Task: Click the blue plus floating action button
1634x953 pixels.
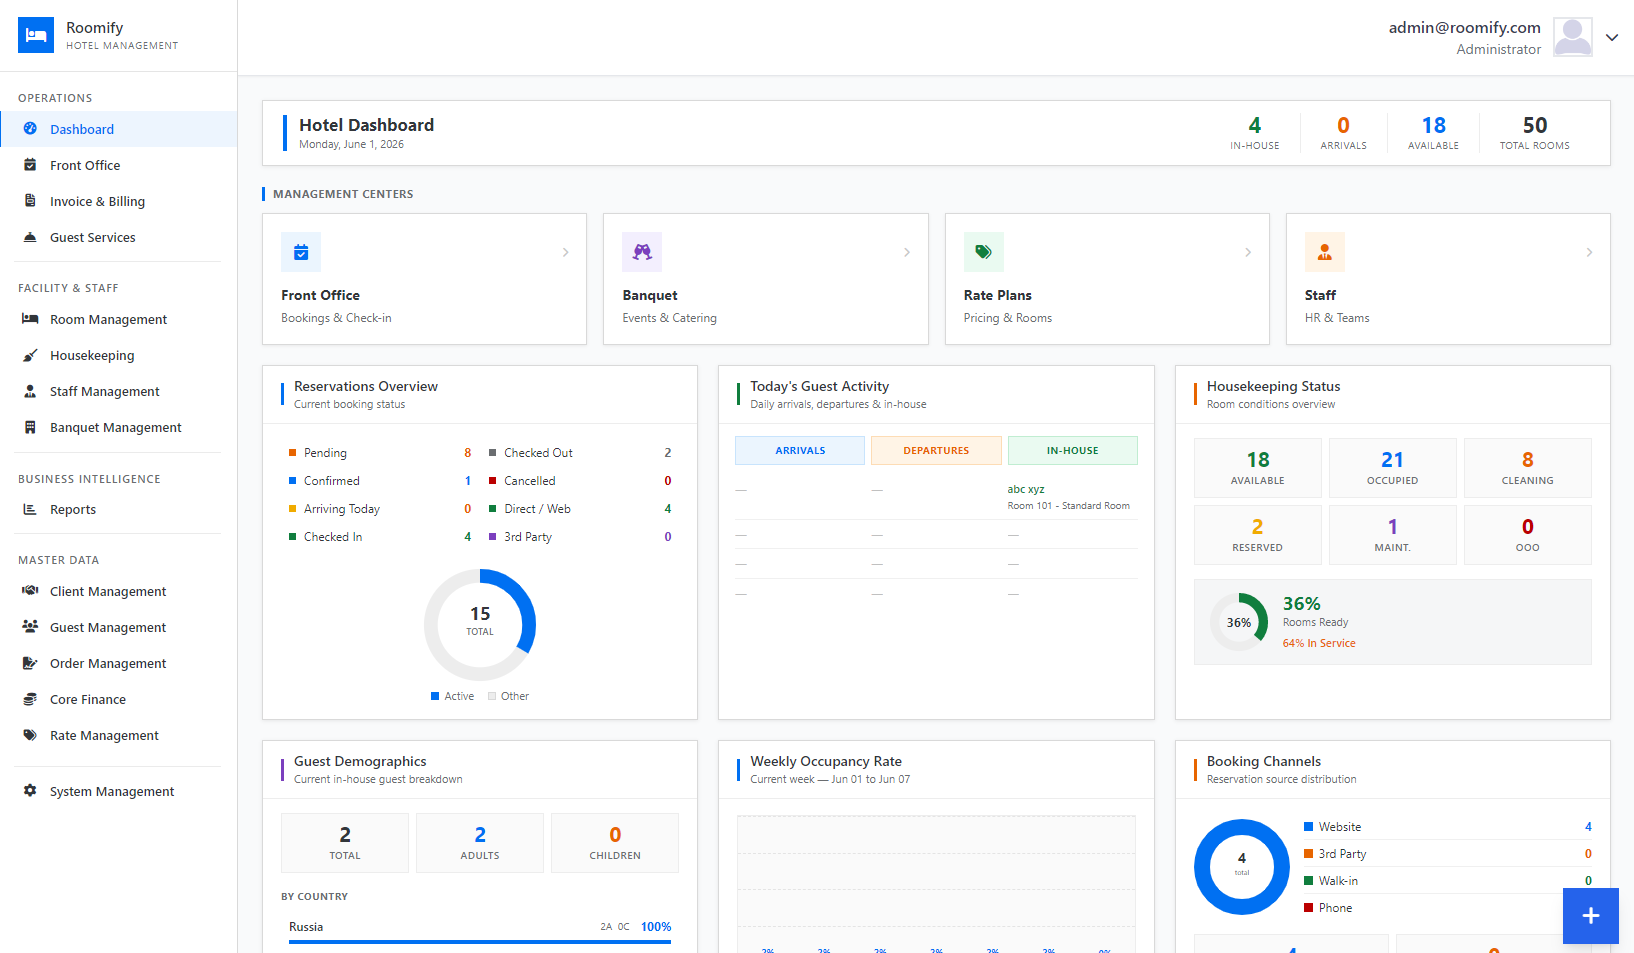Action: [x=1591, y=916]
